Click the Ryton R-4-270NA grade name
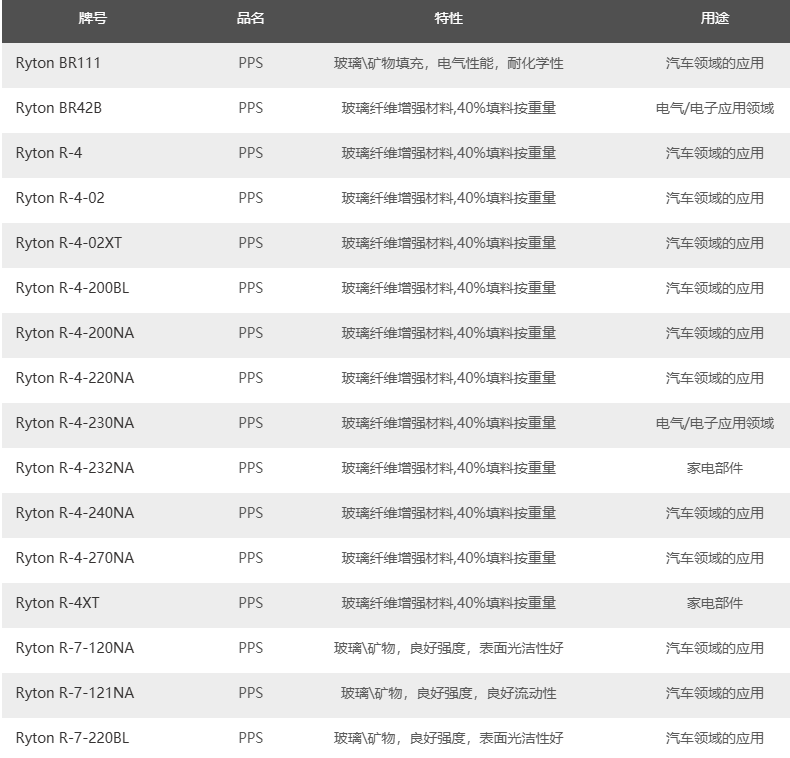This screenshot has height=758, width=790. (x=74, y=558)
